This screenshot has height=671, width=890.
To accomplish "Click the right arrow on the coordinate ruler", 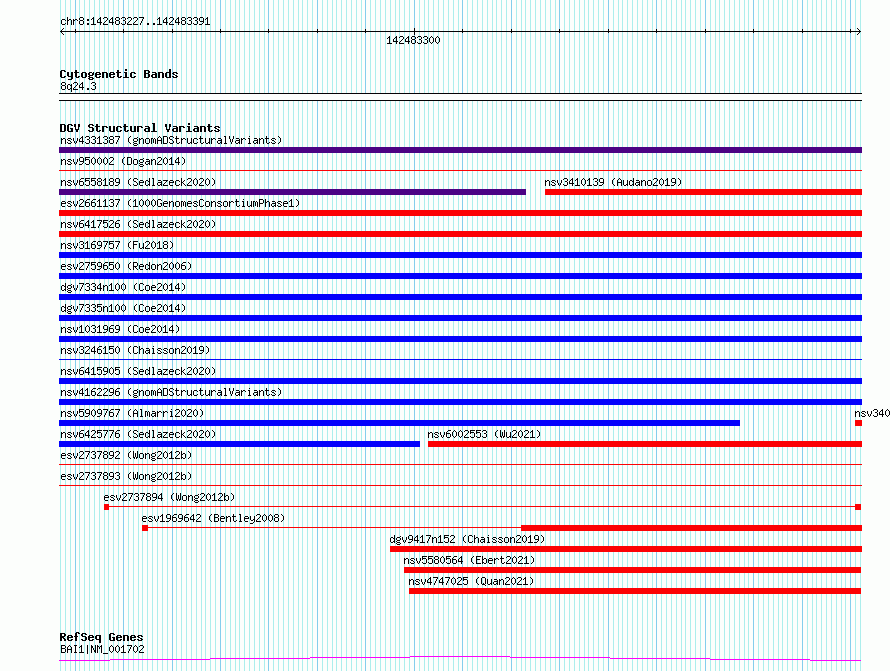I will coord(858,31).
